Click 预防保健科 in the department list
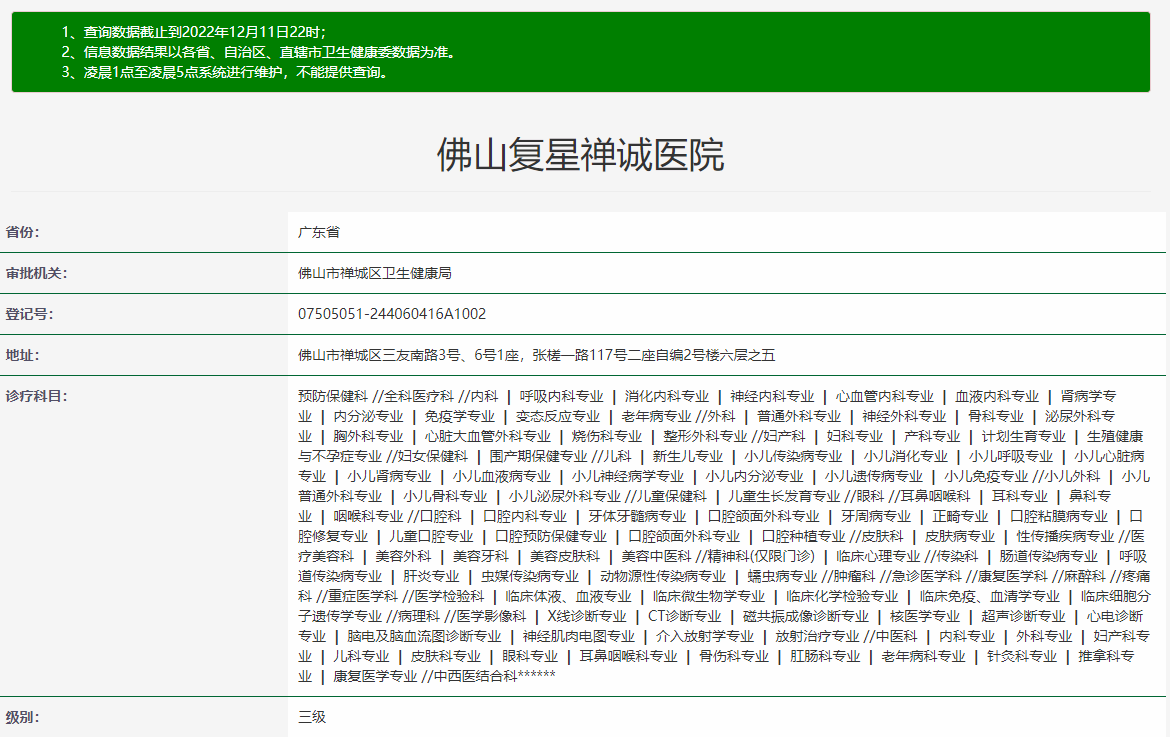This screenshot has height=737, width=1170. 333,396
